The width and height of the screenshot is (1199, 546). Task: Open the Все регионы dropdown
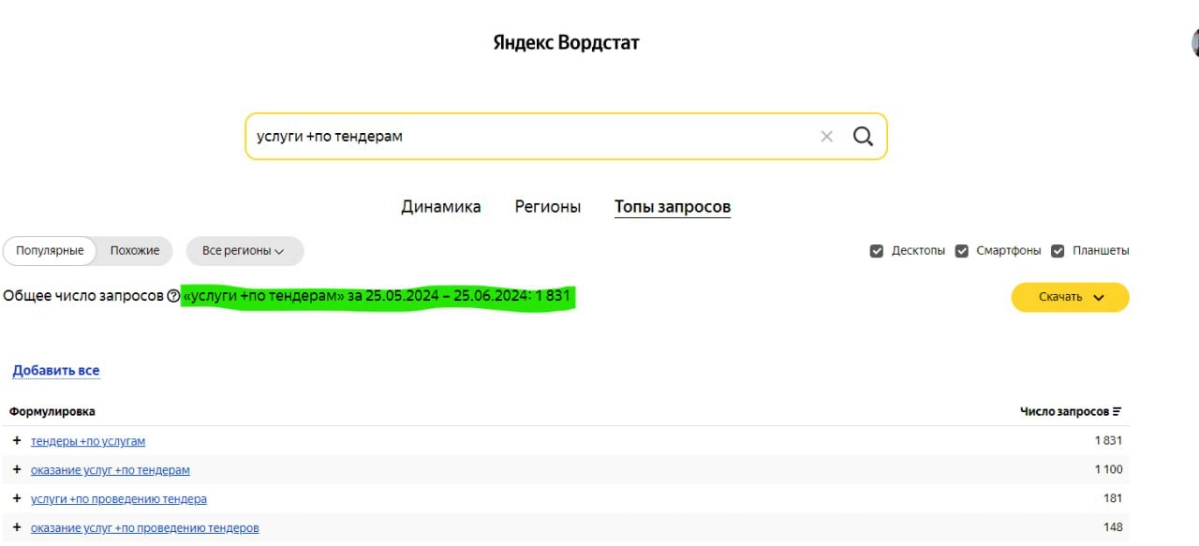[x=245, y=251]
